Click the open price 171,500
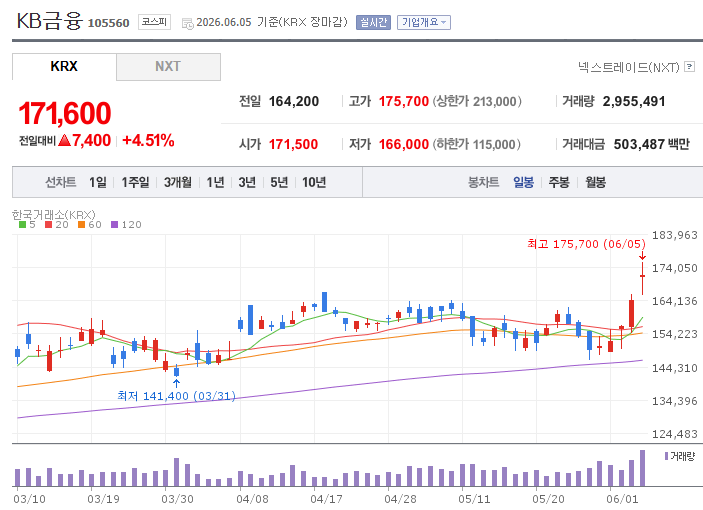The height and width of the screenshot is (510, 703). coord(293,144)
